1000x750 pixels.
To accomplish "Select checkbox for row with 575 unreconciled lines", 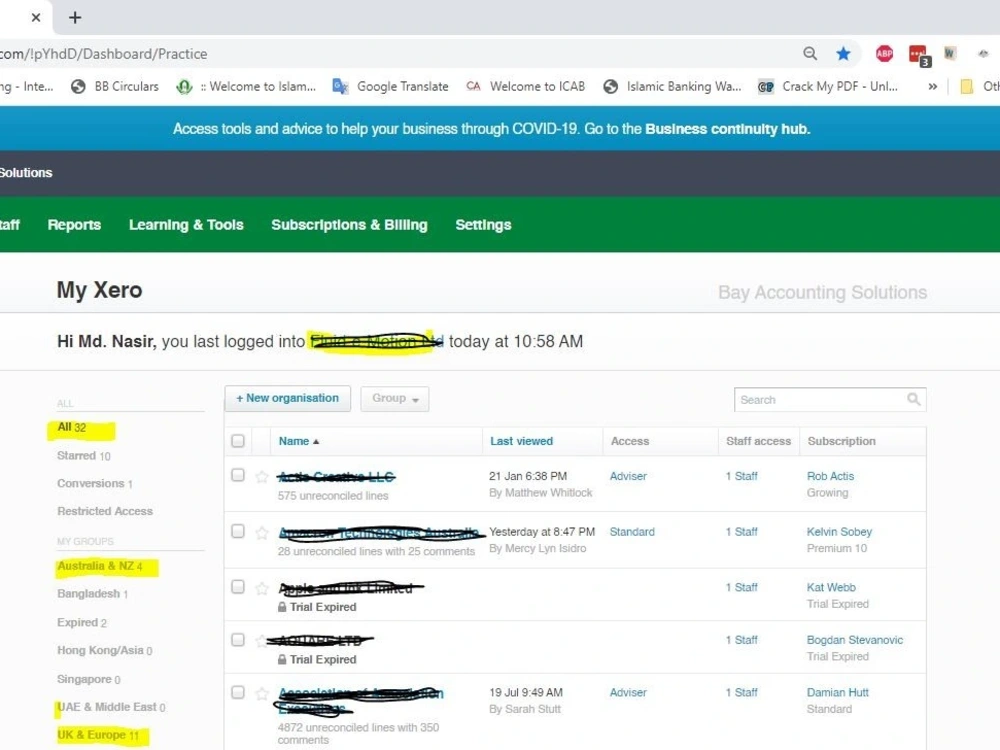I will (x=238, y=475).
